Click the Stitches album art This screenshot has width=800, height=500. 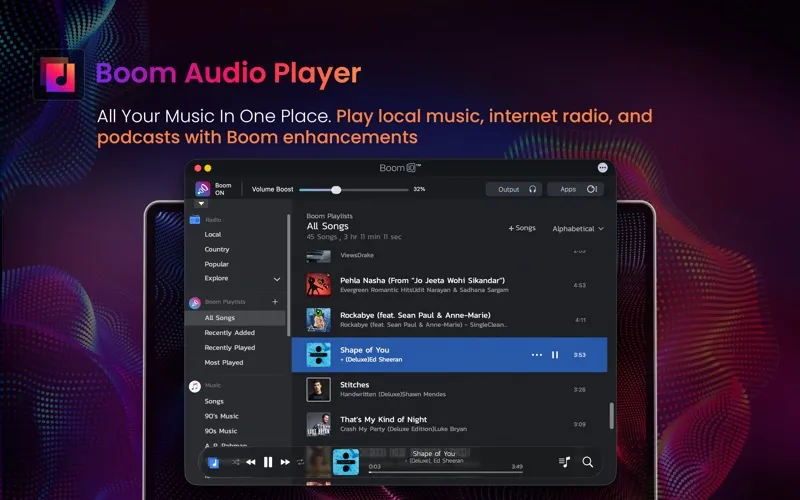coord(318,389)
